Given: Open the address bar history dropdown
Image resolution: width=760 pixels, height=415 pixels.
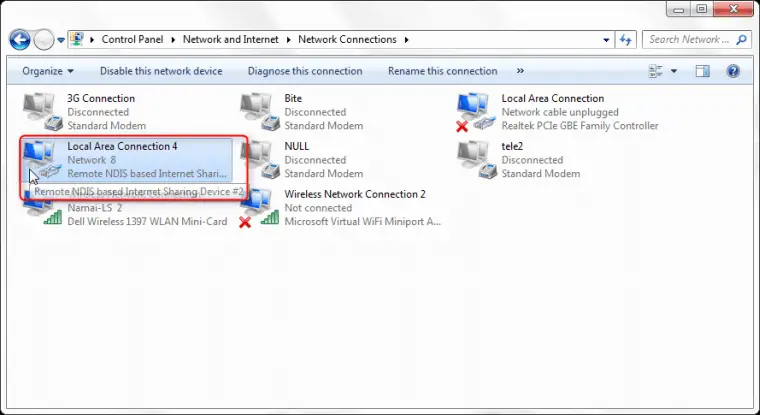Looking at the screenshot, I should pyautogui.click(x=606, y=40).
